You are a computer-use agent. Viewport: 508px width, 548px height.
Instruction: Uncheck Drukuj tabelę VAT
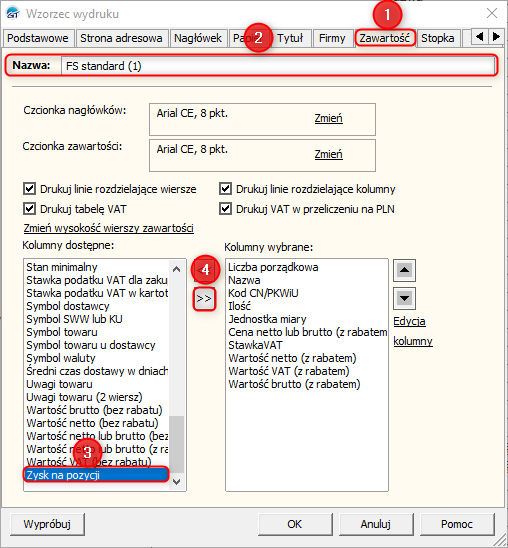pyautogui.click(x=29, y=209)
